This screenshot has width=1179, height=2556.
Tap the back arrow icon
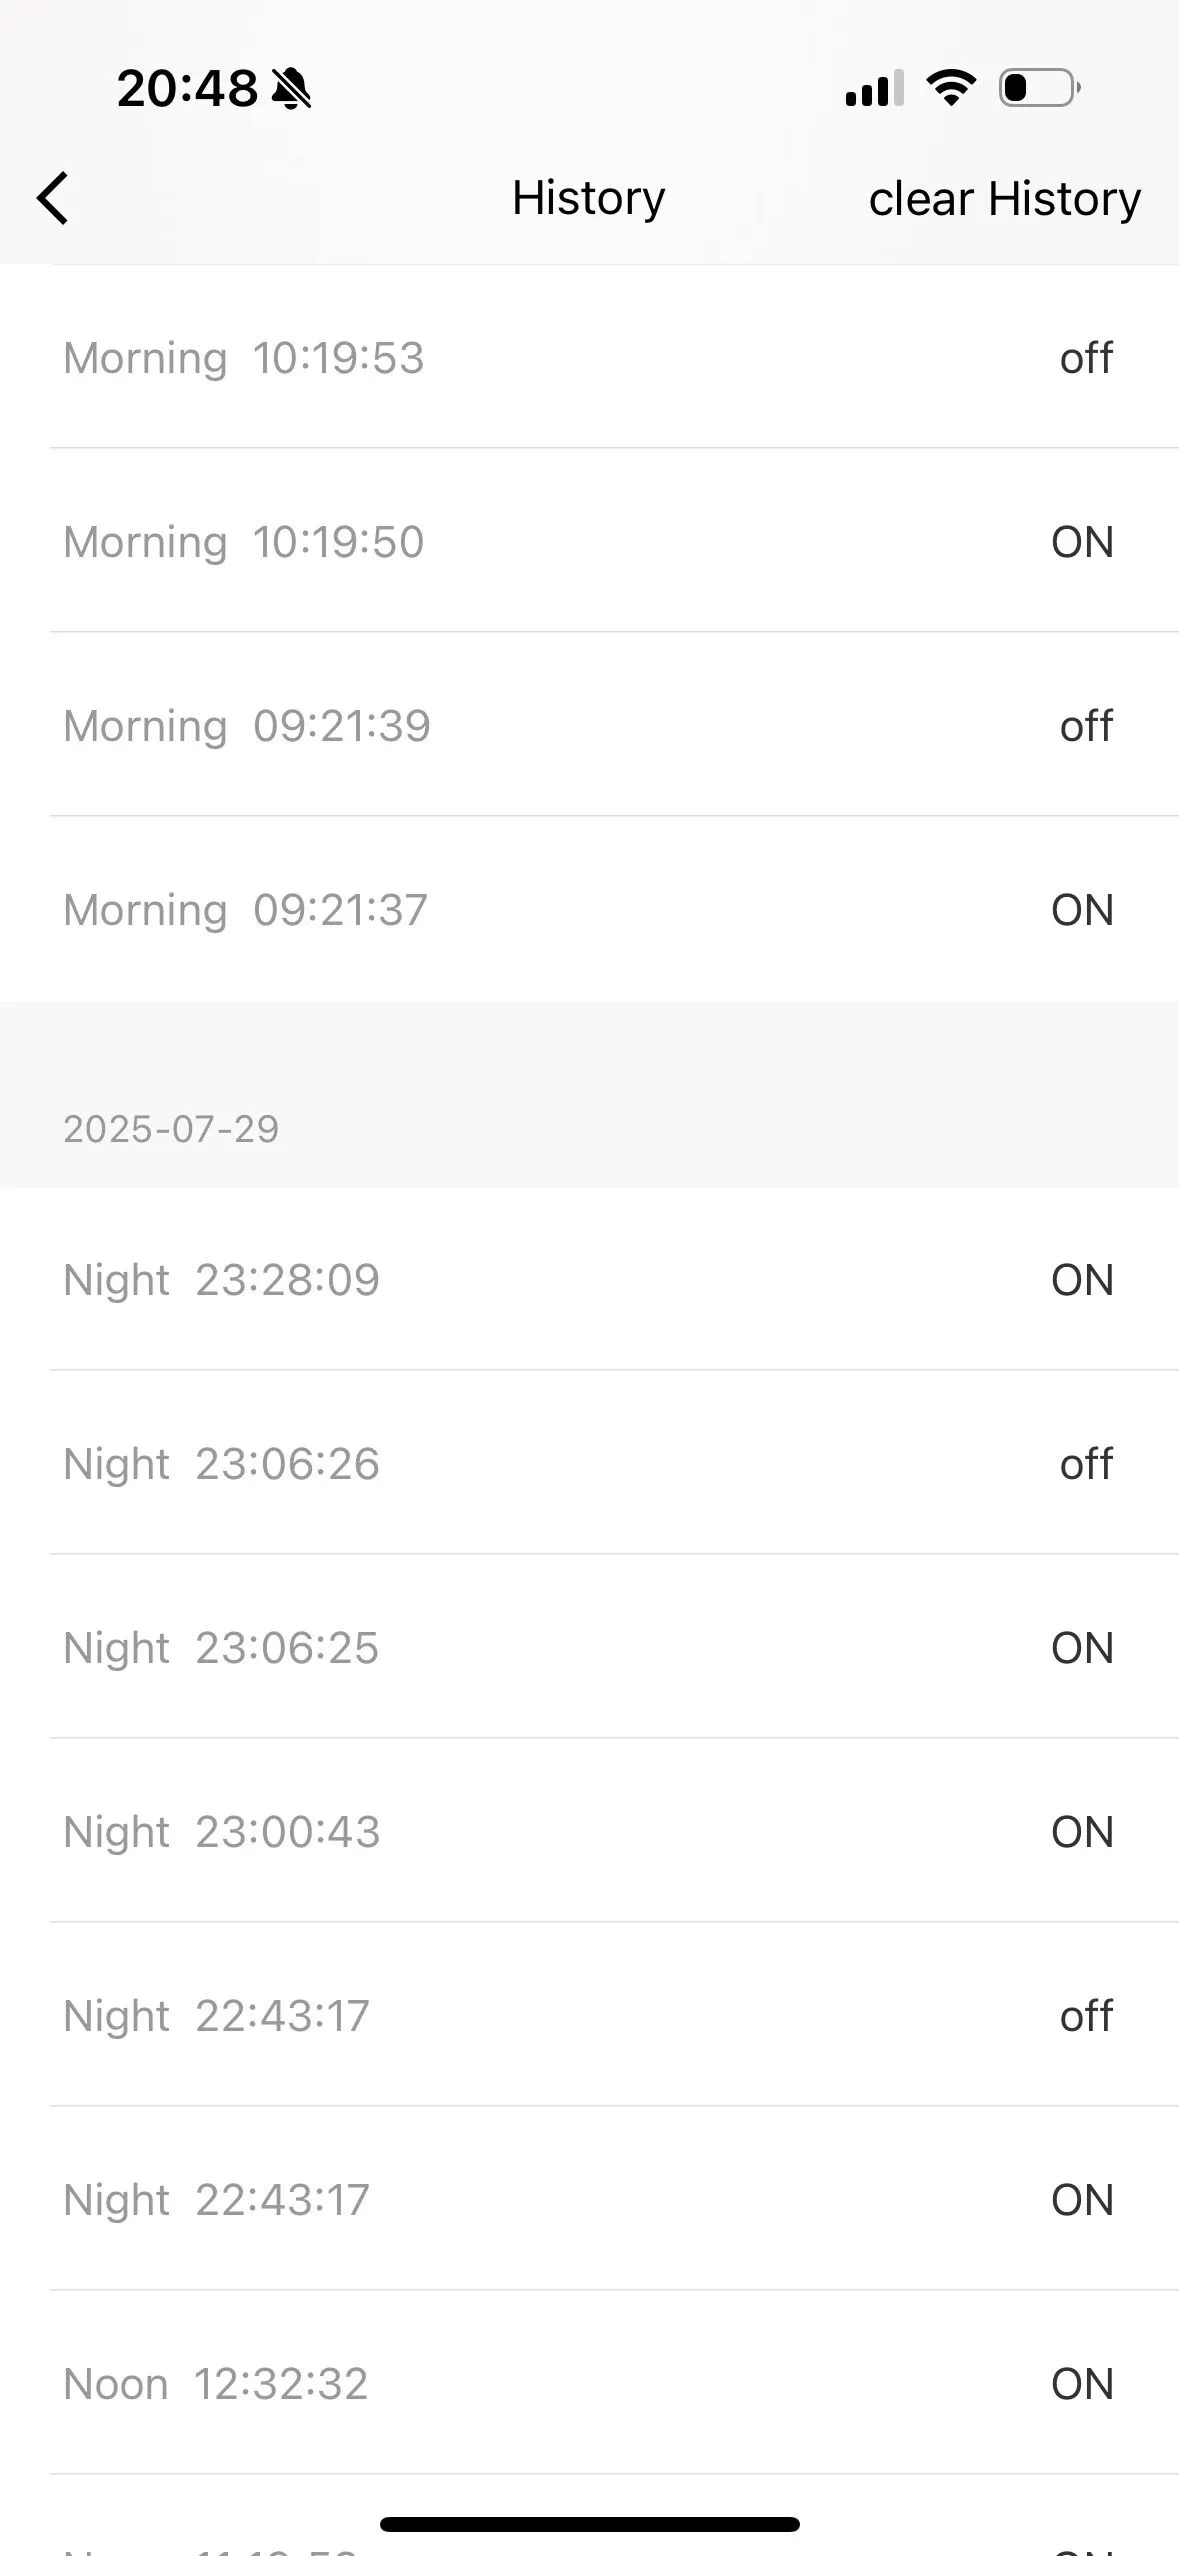point(54,198)
